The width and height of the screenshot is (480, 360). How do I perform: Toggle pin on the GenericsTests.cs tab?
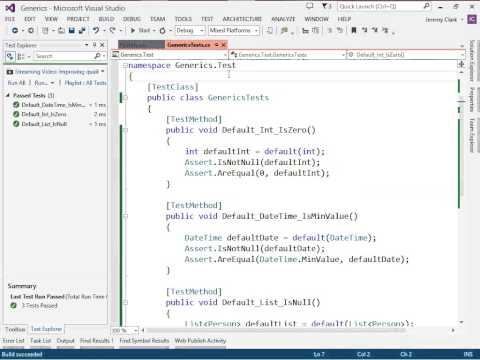tap(217, 45)
